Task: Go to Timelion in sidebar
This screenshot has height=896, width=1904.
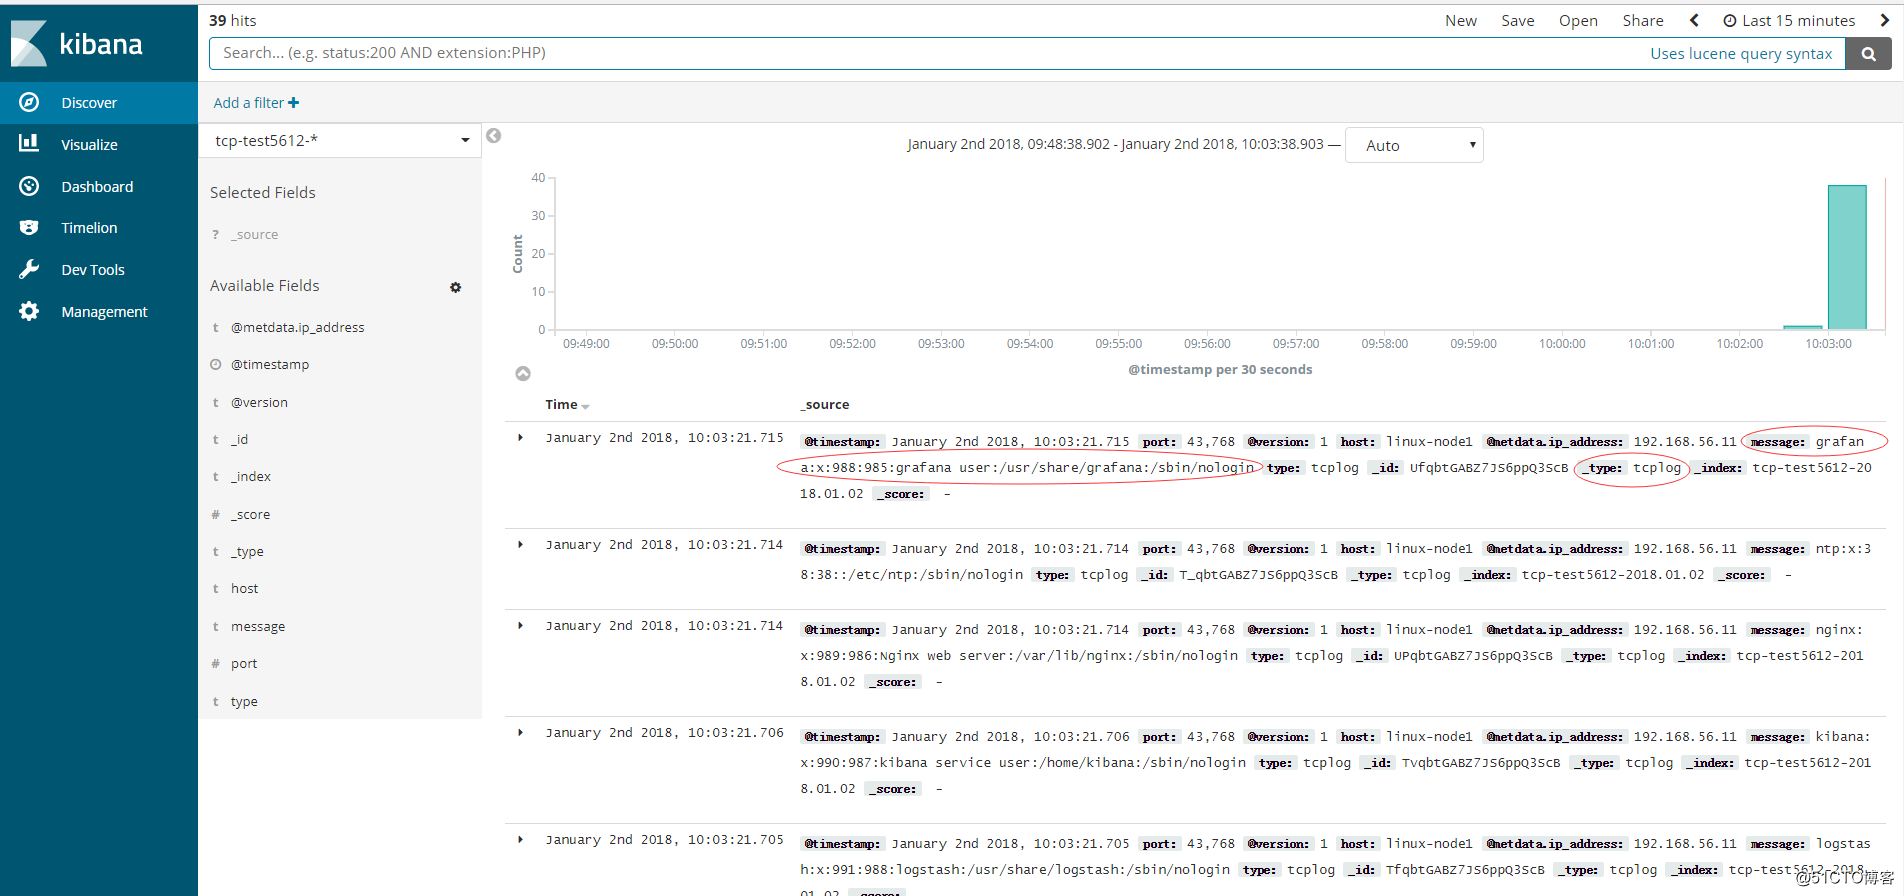Action: coord(99,228)
